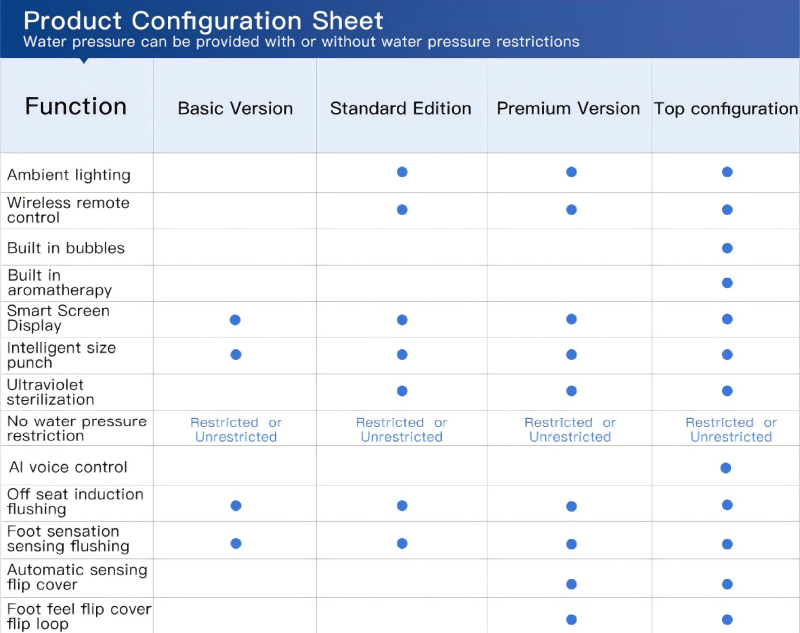Click the Intelligent size punch dot under Basic Version
This screenshot has height=633, width=800.
pos(235,354)
